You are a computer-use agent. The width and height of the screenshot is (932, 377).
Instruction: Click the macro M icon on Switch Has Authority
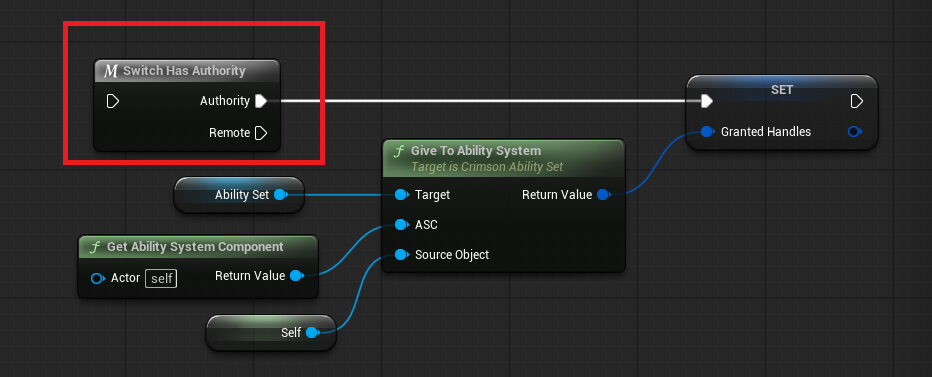click(x=111, y=71)
